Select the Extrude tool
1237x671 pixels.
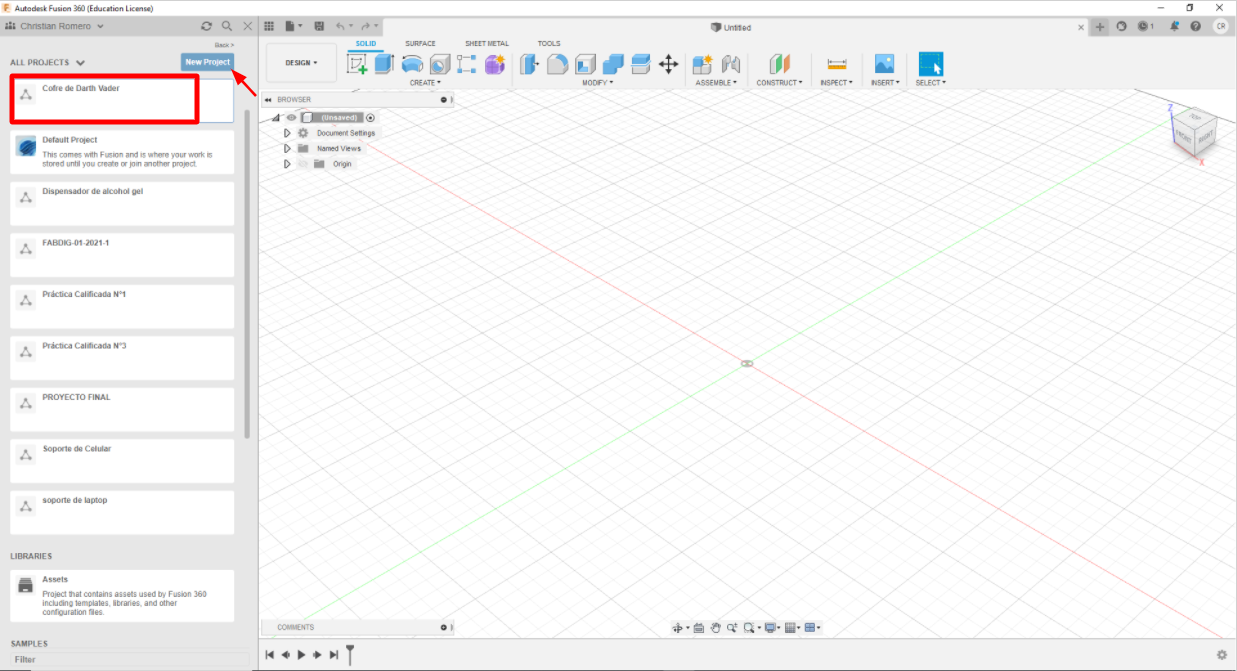[384, 64]
